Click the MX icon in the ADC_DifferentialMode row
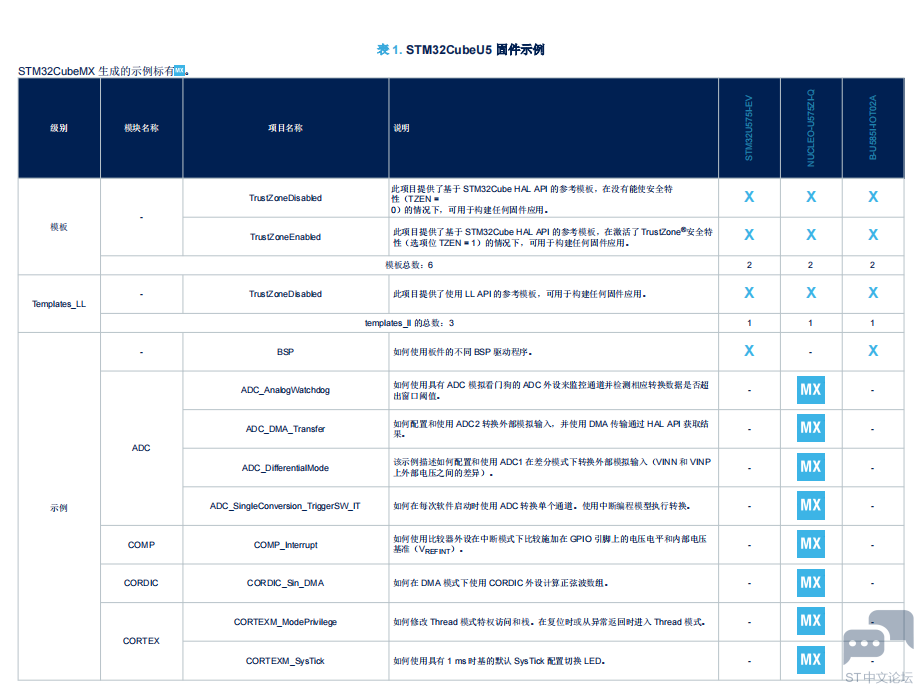Screen dimensions: 922x693 [810, 467]
